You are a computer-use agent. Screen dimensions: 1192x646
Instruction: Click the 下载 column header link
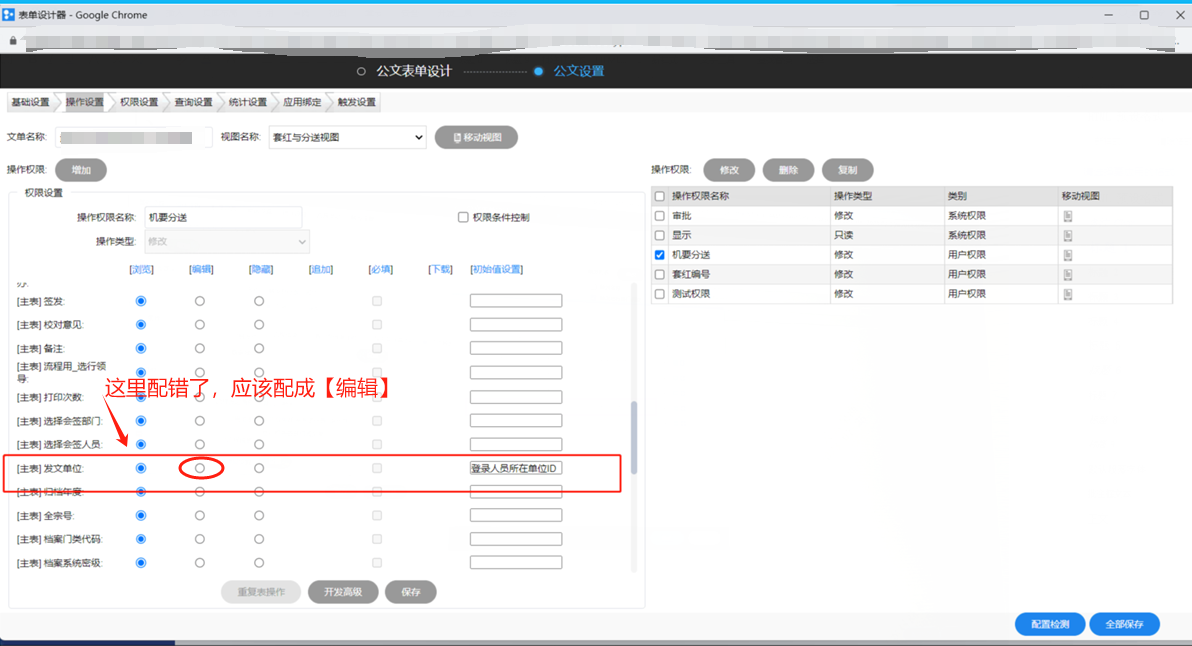(x=440, y=270)
